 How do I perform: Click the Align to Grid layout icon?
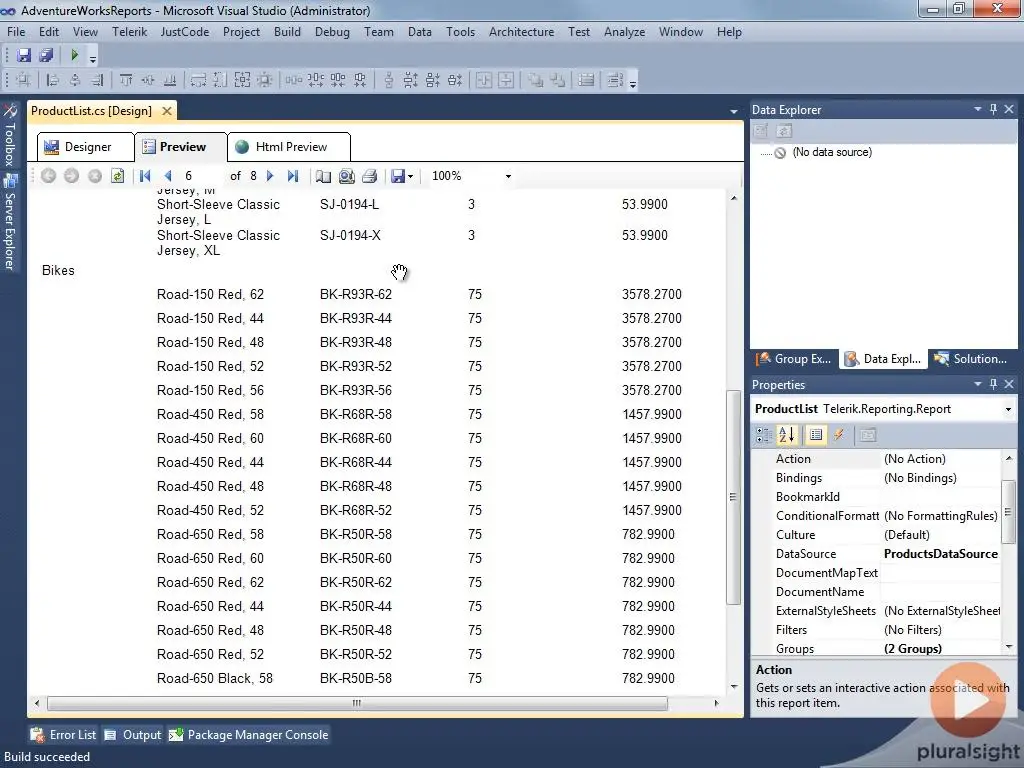[24, 80]
